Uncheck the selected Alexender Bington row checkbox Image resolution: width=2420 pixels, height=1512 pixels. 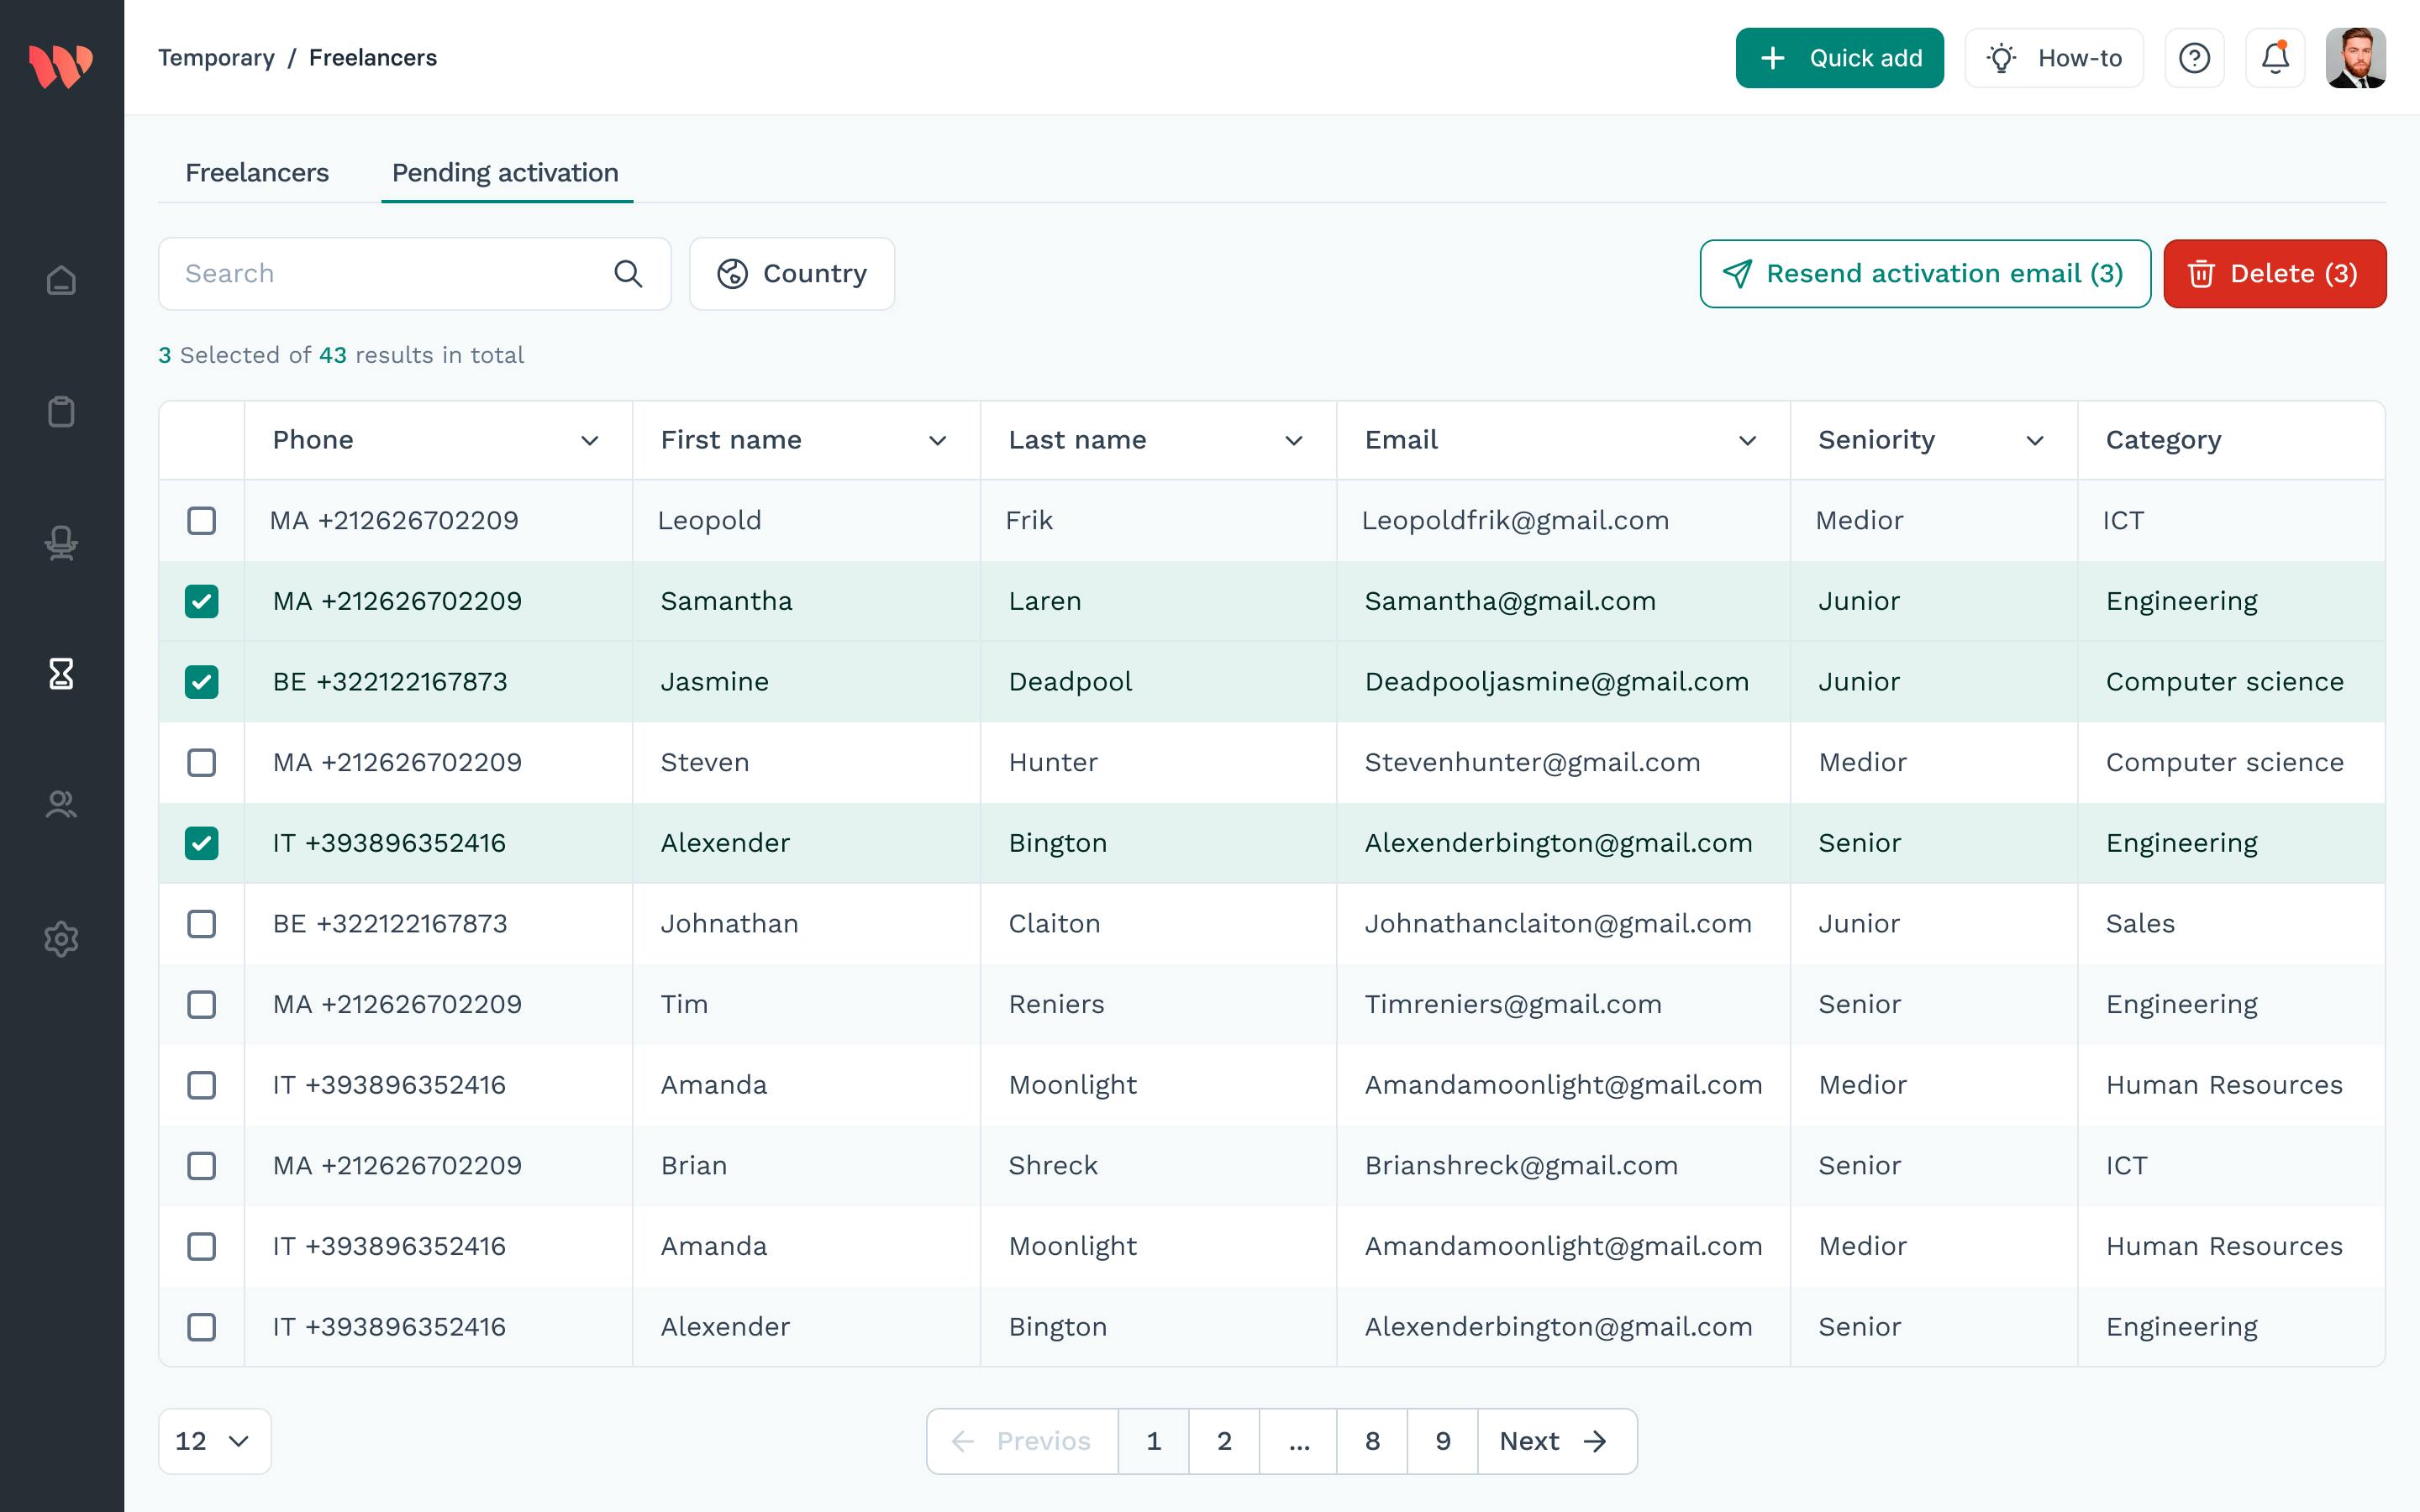click(x=202, y=843)
